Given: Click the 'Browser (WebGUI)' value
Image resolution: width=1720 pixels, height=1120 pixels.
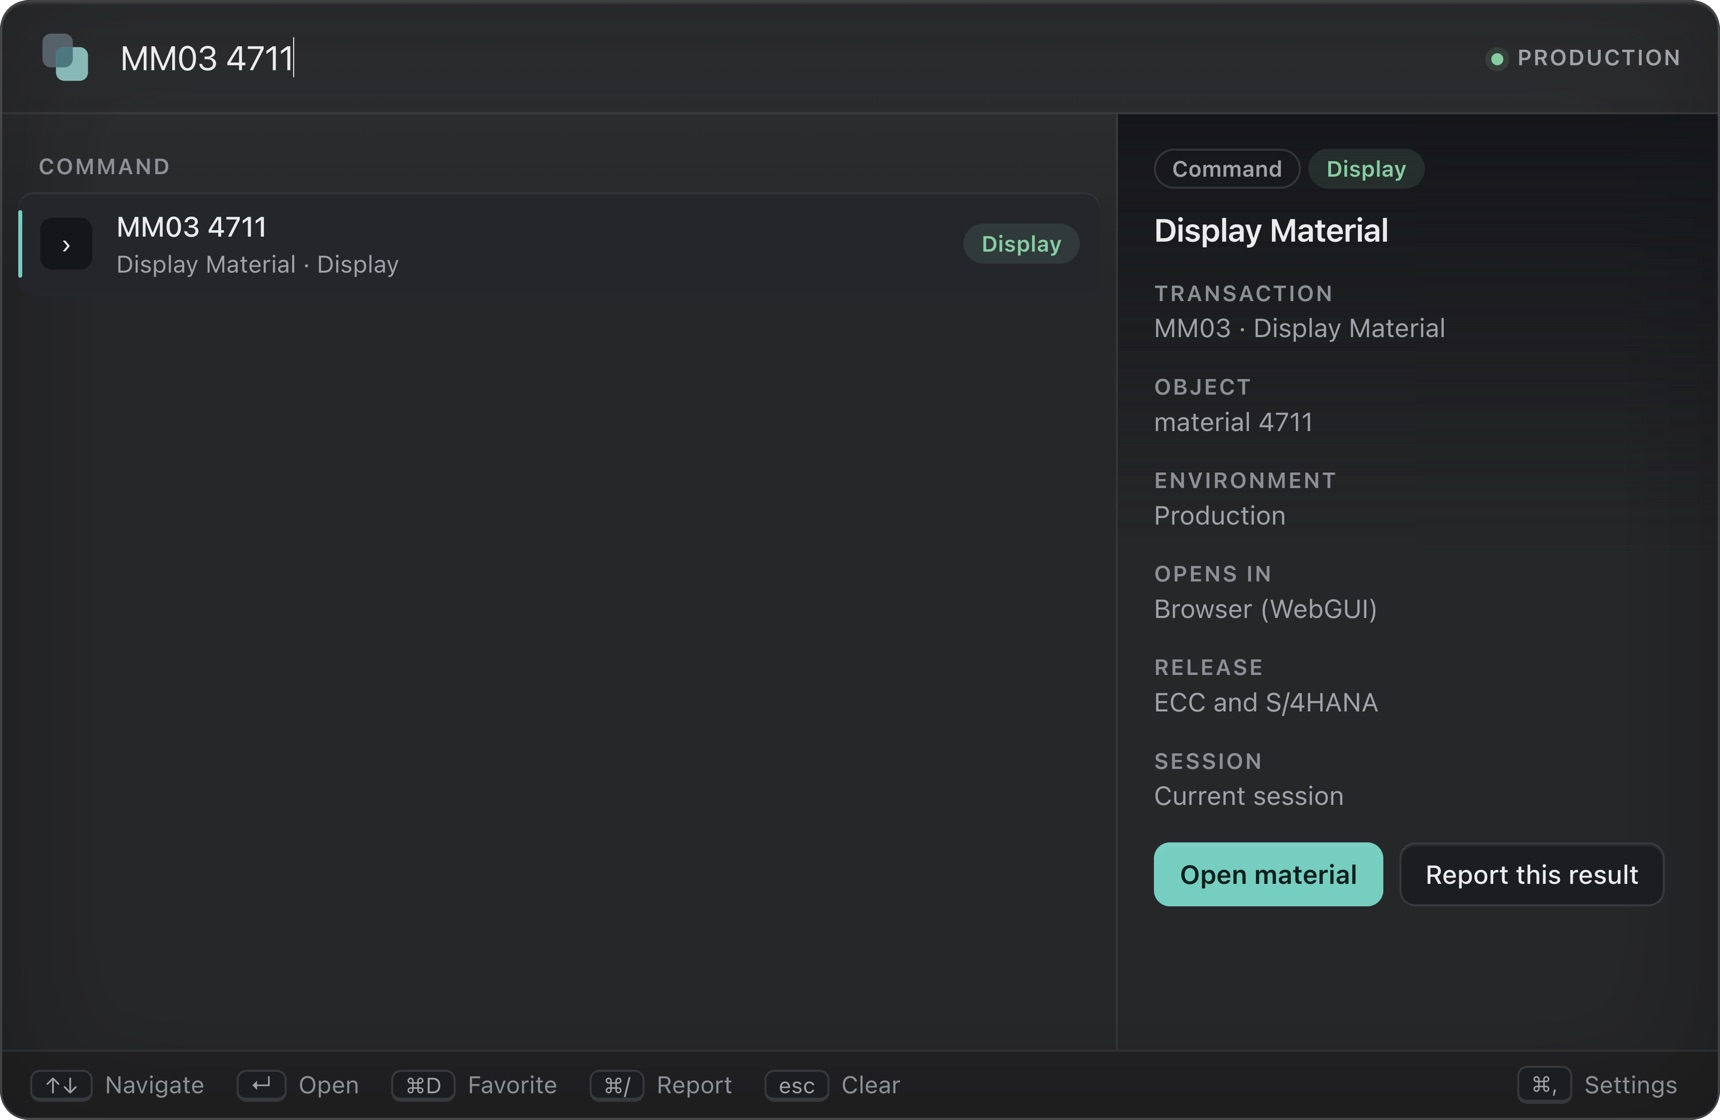Looking at the screenshot, I should click(1265, 609).
